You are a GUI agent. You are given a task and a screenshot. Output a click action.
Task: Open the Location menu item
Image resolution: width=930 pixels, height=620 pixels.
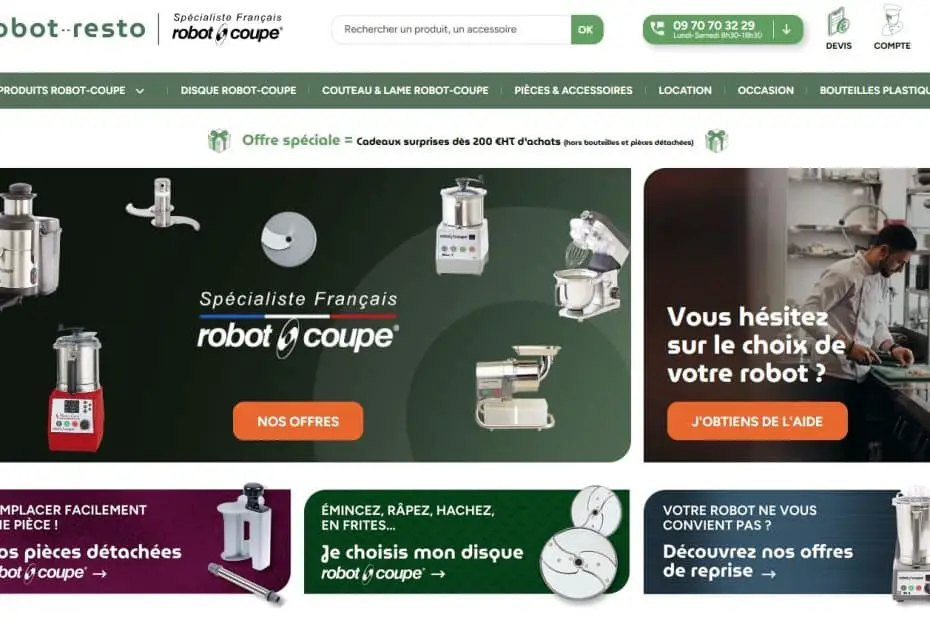[685, 90]
